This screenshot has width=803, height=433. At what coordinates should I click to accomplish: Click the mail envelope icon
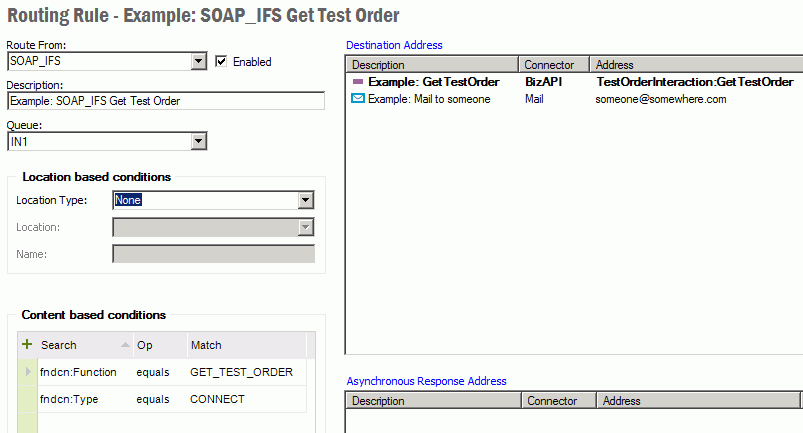coord(358,99)
